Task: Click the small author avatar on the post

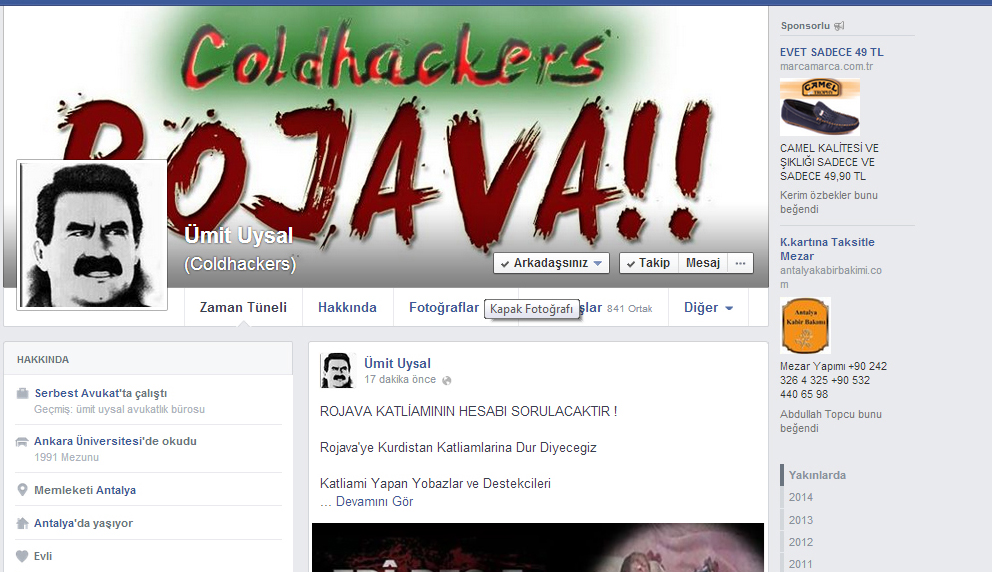Action: tap(337, 371)
